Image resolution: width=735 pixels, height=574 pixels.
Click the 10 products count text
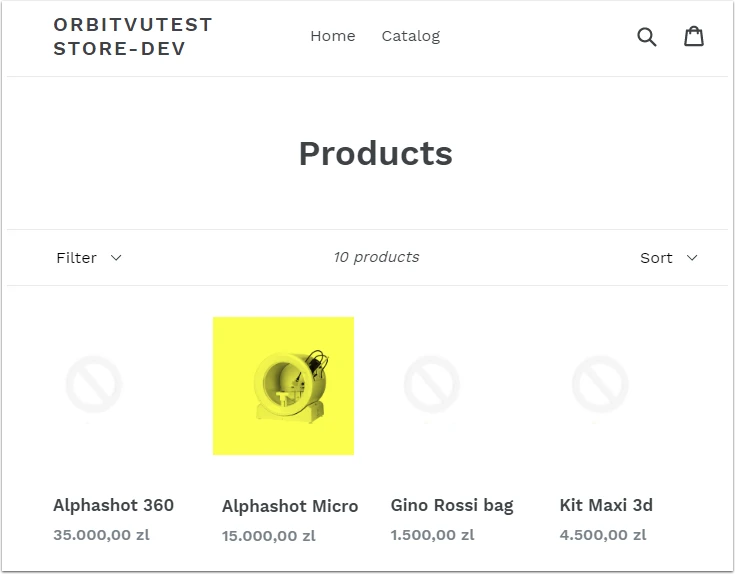tap(376, 257)
